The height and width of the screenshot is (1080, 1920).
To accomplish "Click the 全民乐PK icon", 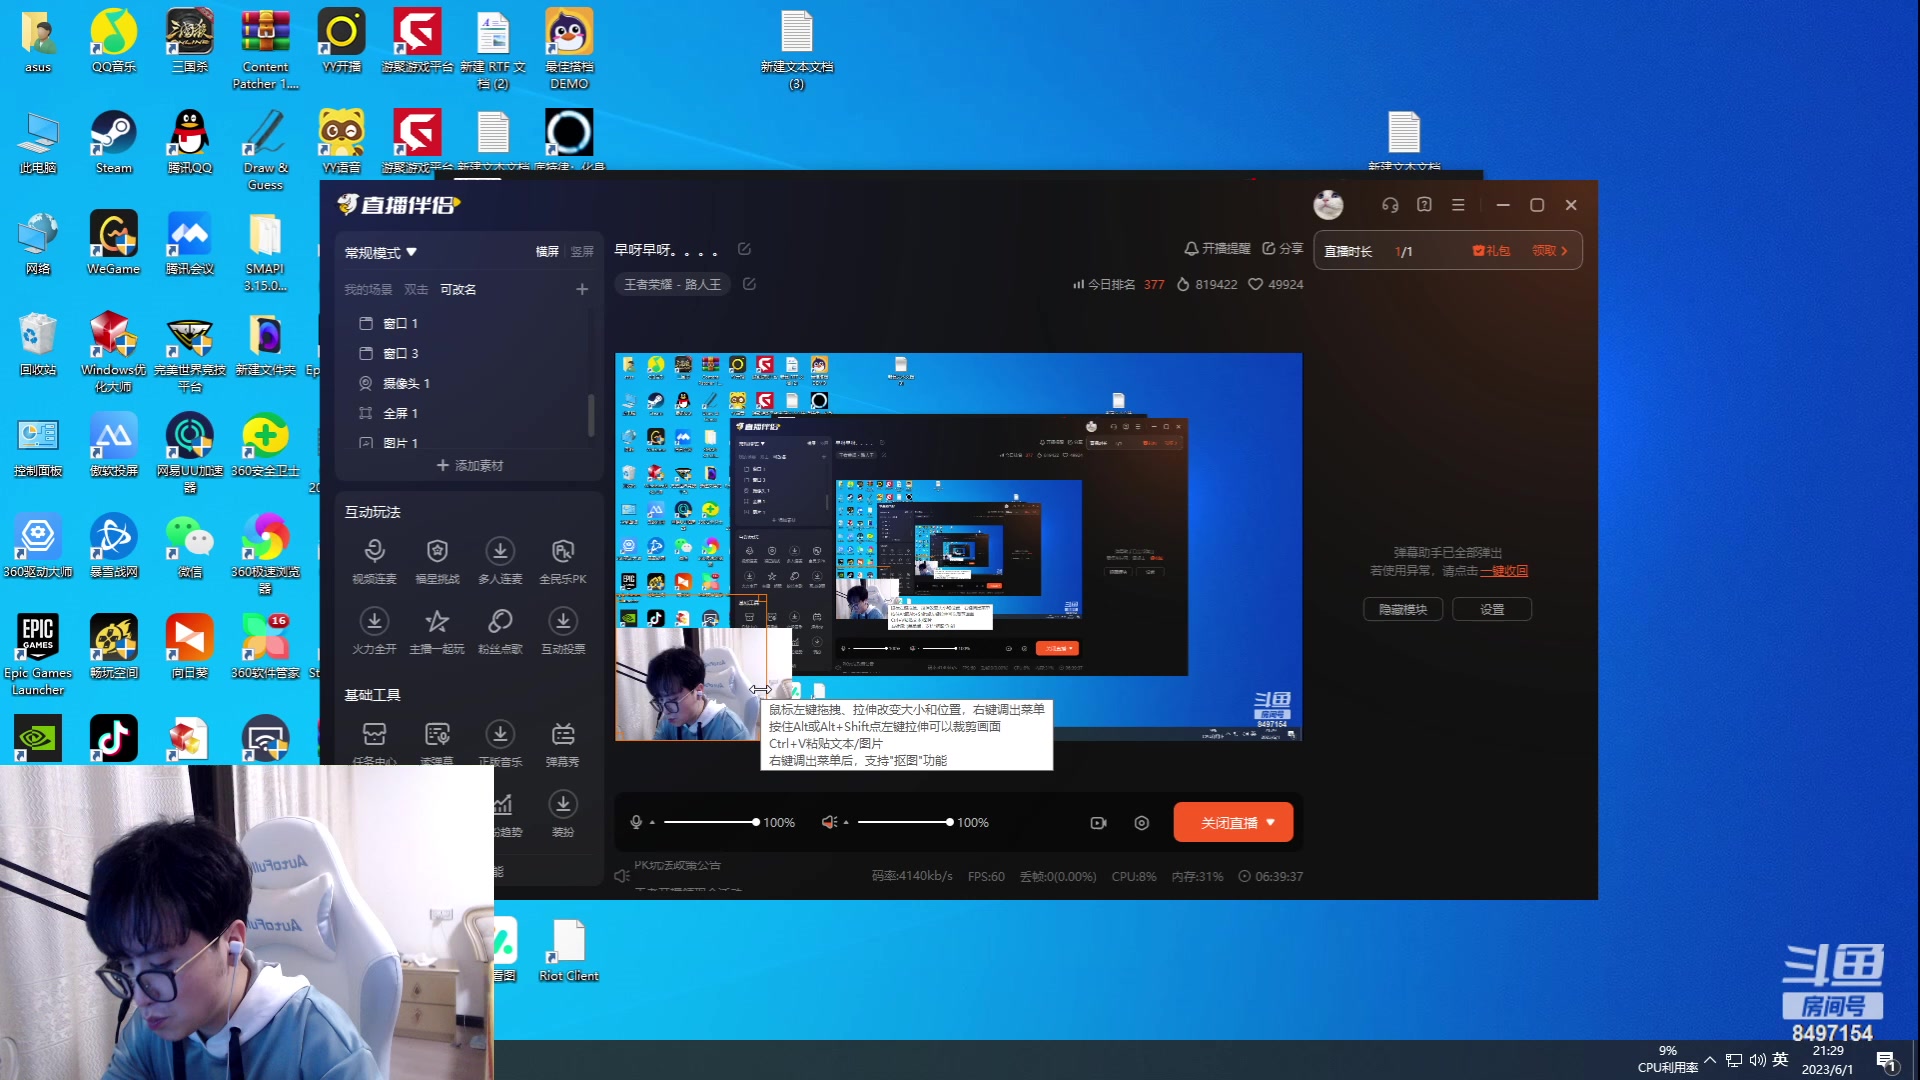I will (563, 552).
